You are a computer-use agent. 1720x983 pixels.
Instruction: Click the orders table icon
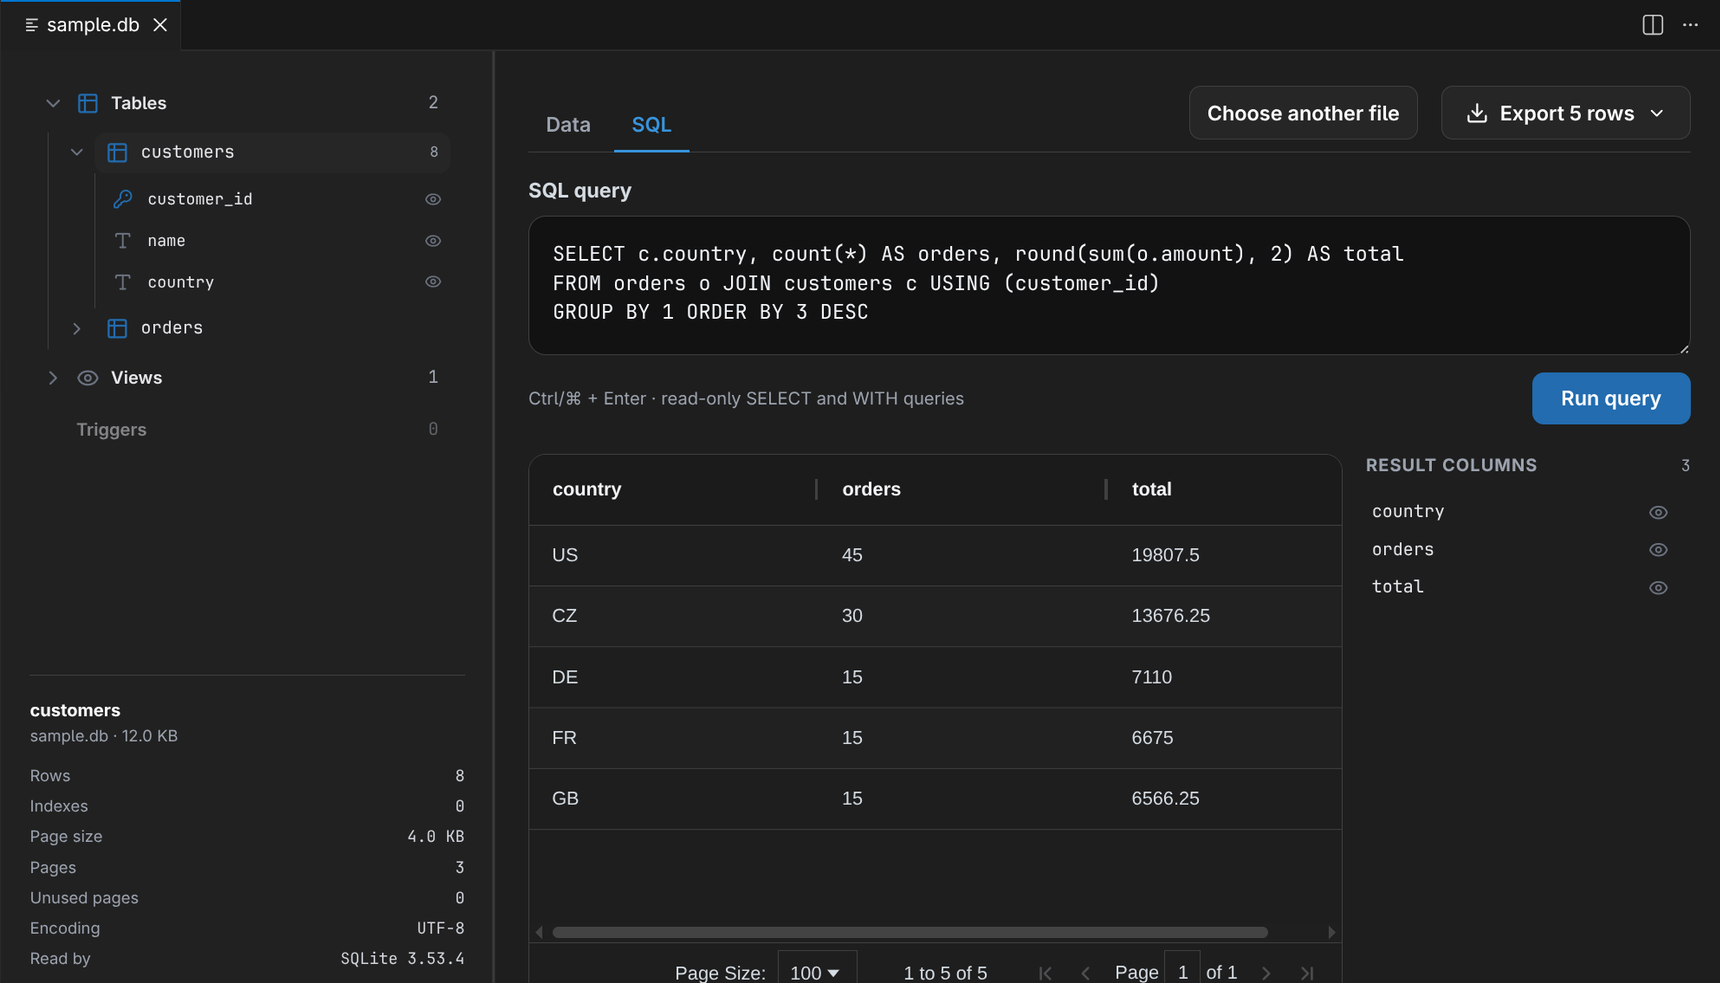click(x=117, y=328)
